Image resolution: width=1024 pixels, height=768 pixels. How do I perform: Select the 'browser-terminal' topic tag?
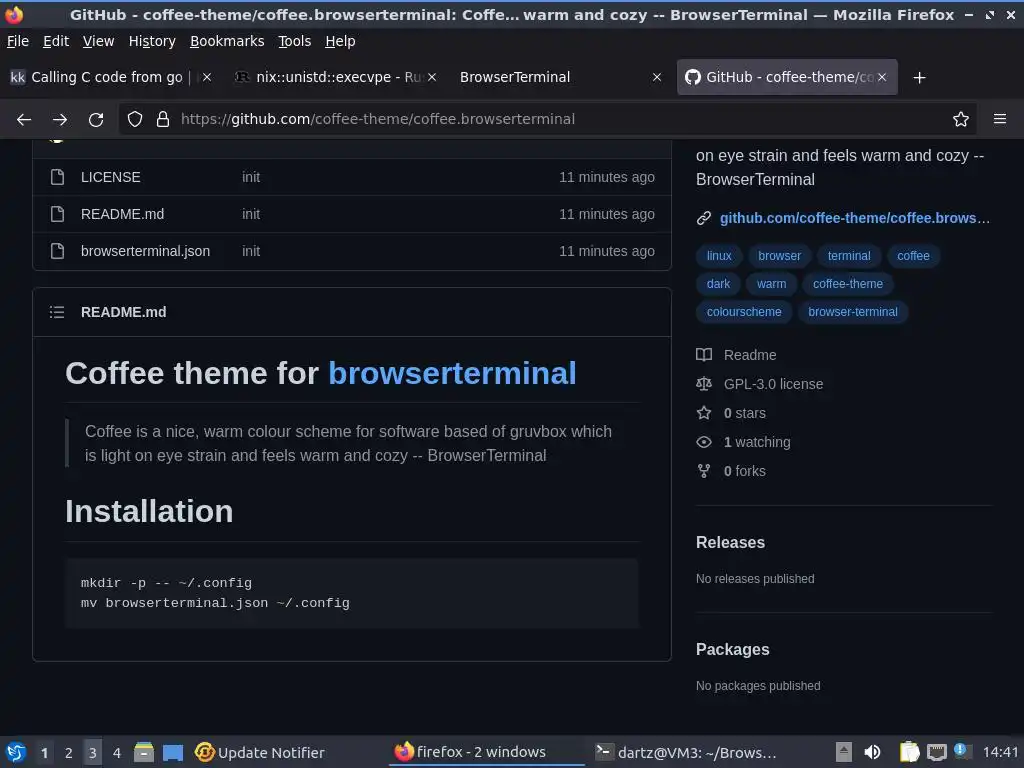tap(853, 312)
